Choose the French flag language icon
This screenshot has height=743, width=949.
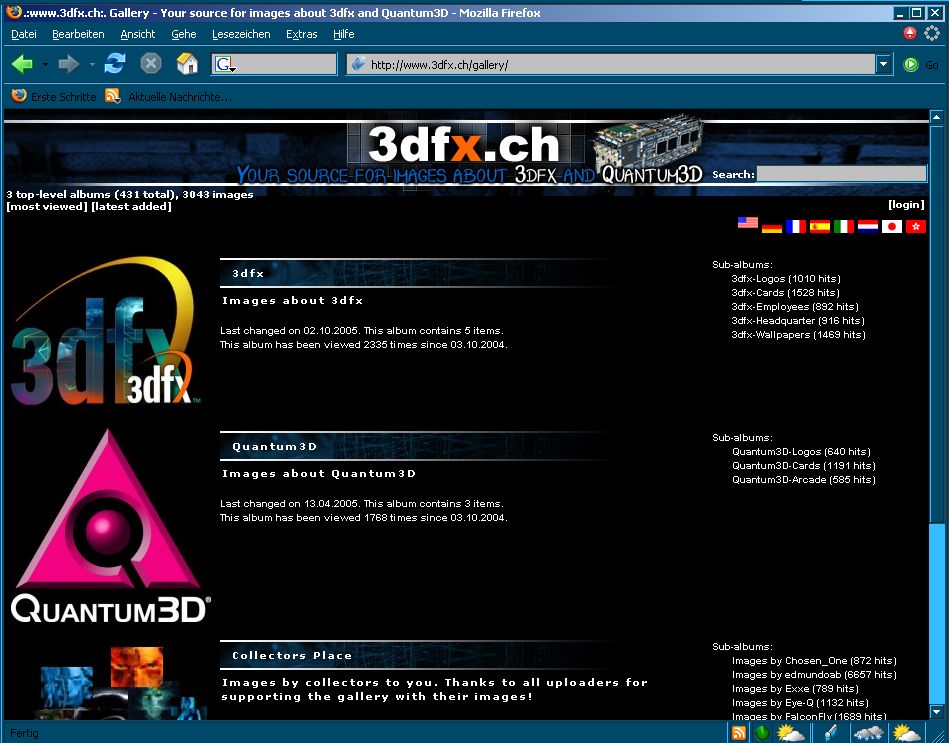[796, 227]
